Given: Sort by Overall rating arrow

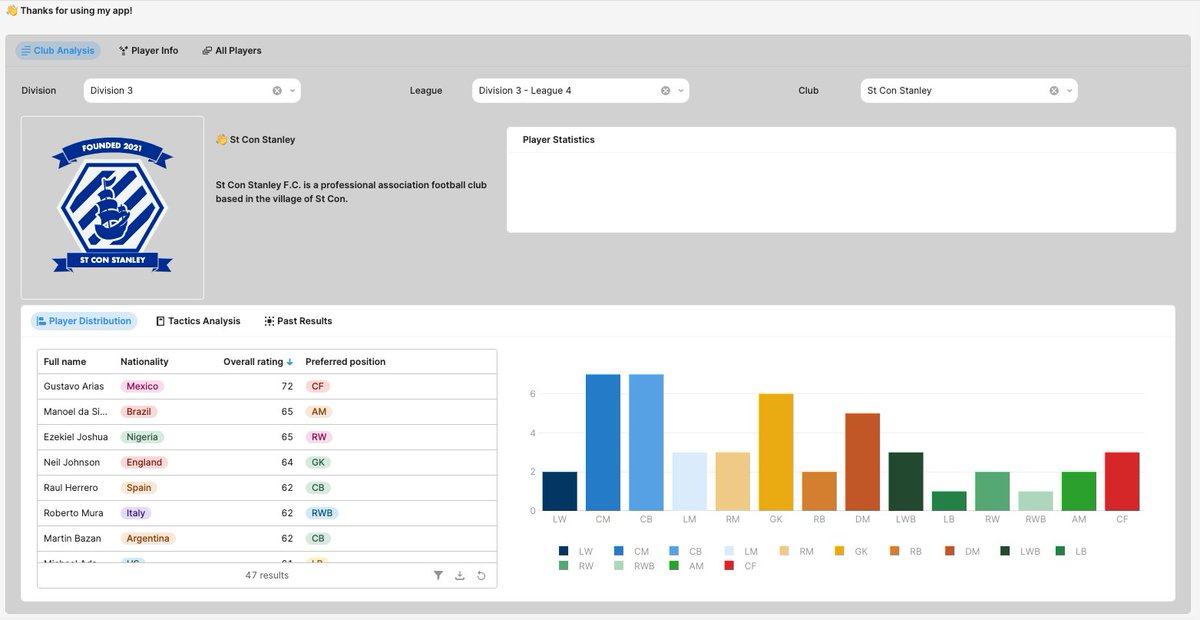Looking at the screenshot, I should [290, 362].
